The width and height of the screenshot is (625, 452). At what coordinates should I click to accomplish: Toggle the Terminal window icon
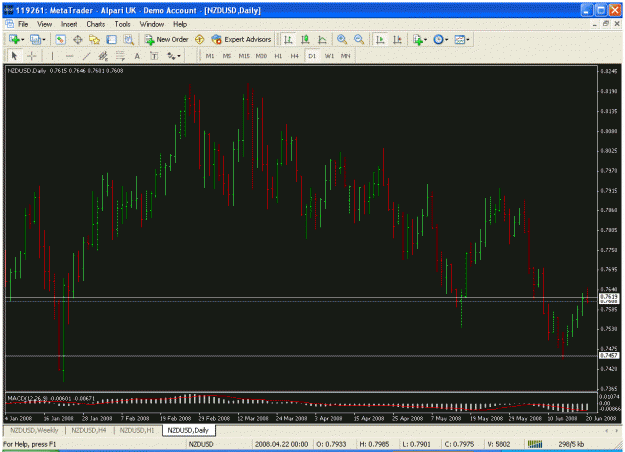coord(111,39)
